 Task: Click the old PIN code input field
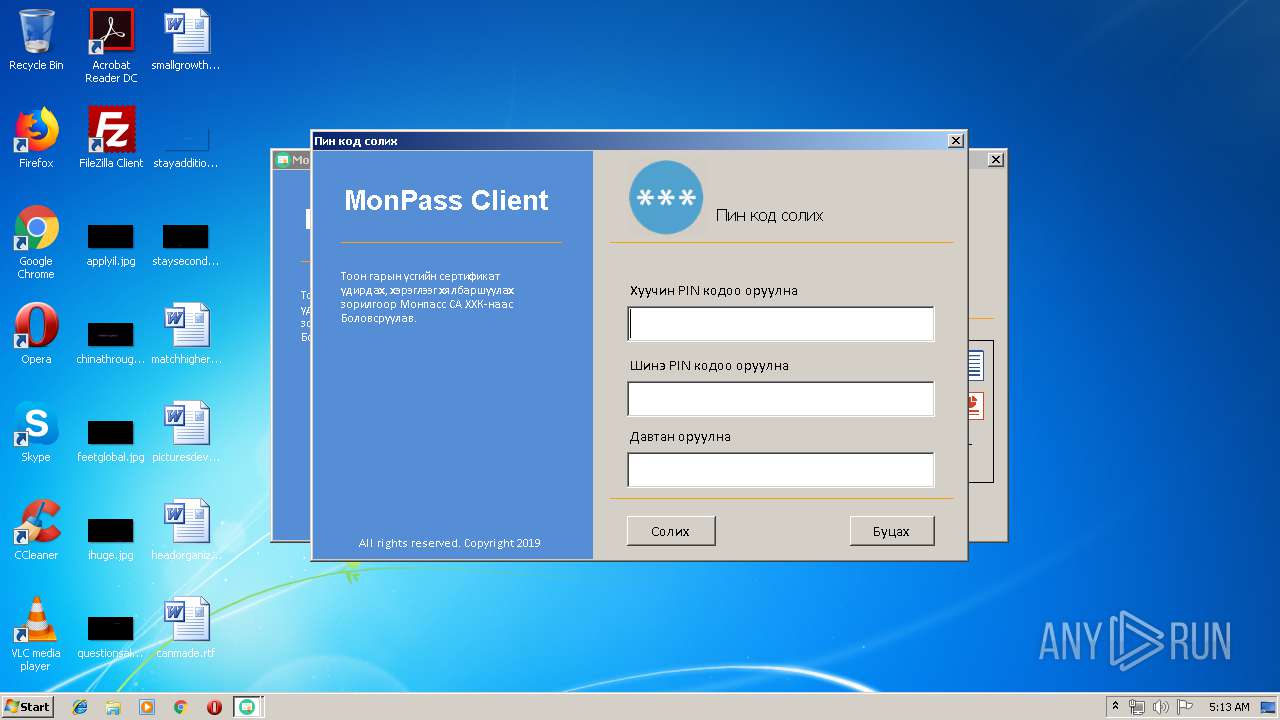(781, 324)
